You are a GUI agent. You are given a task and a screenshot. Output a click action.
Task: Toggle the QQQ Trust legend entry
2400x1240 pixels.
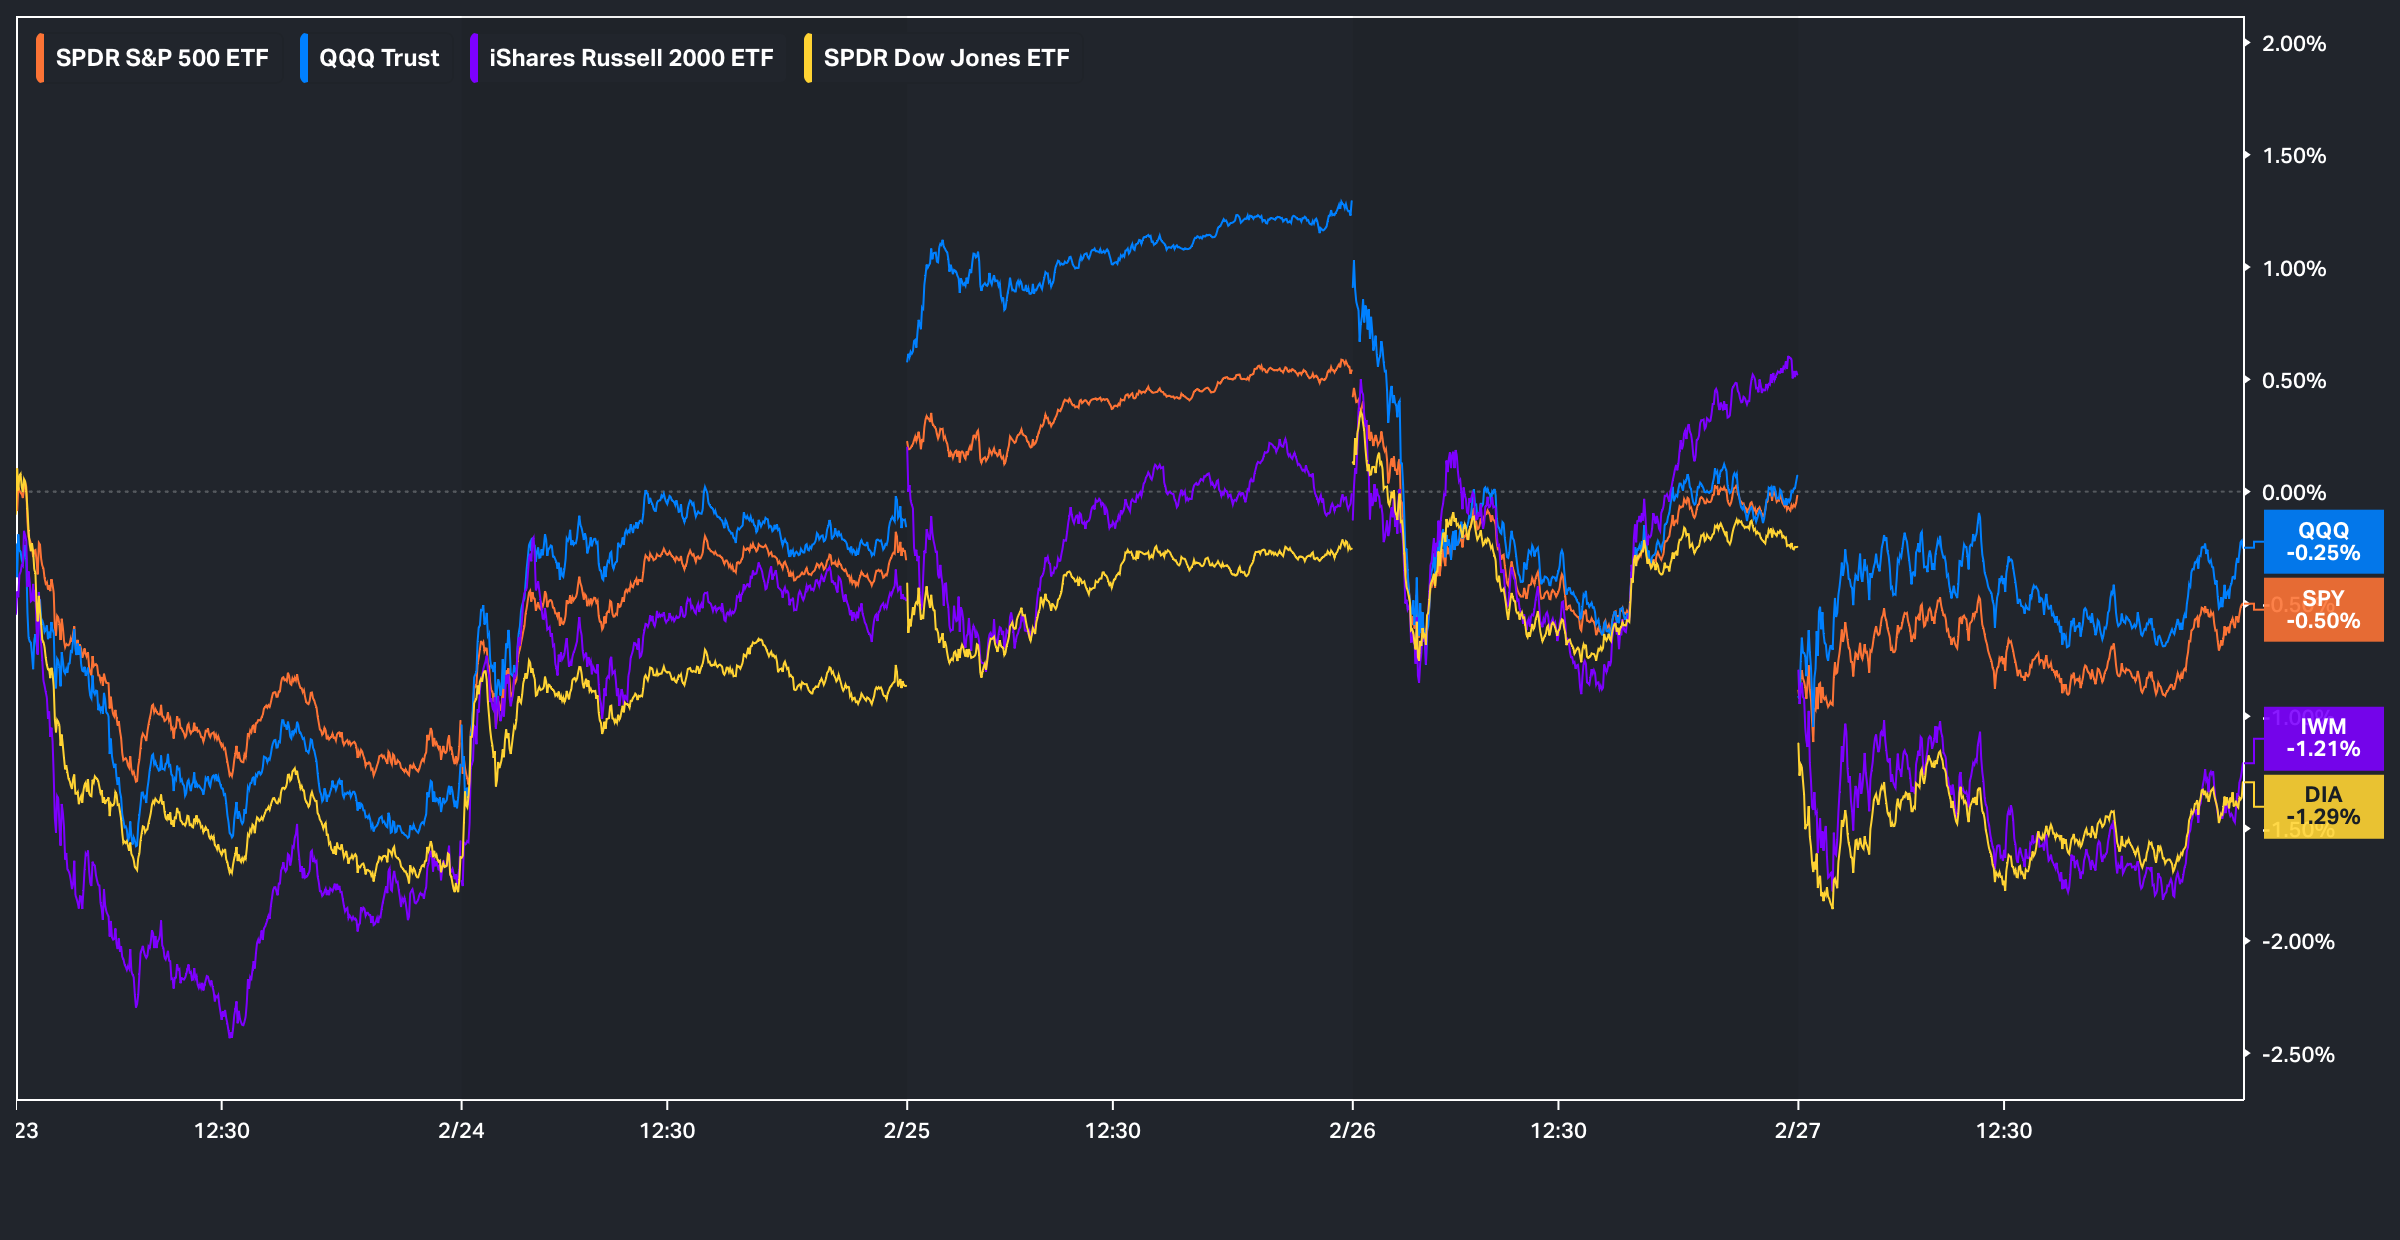(x=379, y=58)
